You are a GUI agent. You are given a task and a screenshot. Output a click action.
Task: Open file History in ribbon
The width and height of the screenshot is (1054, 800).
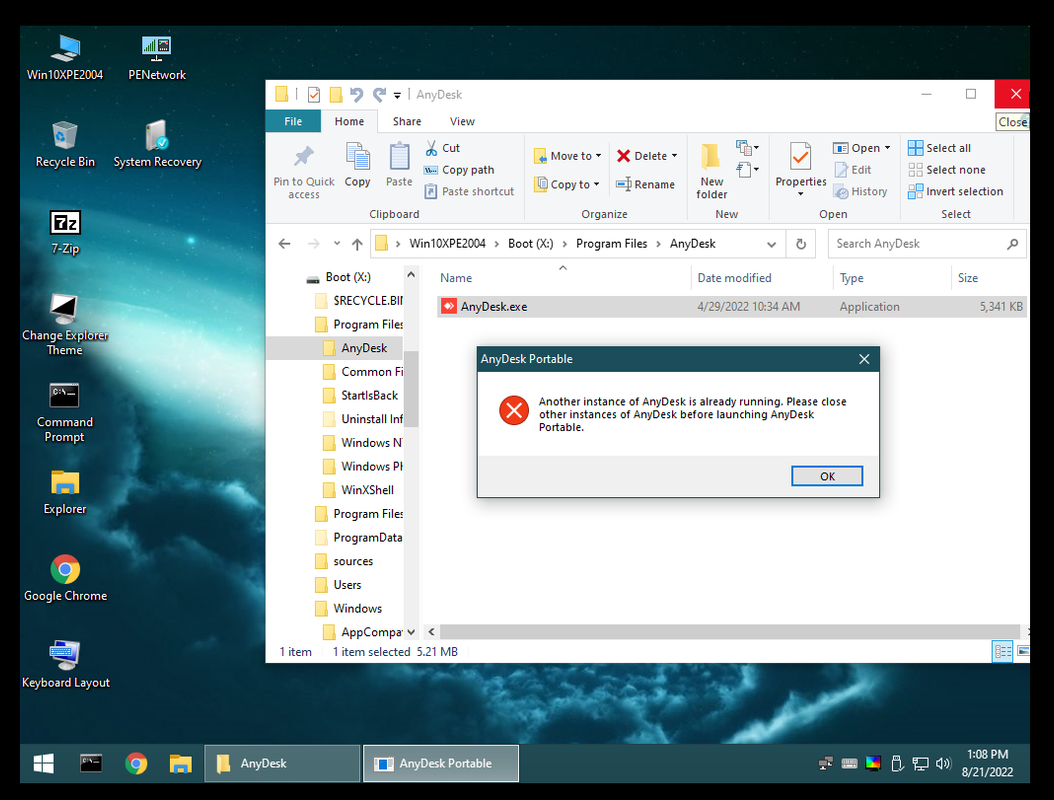(x=861, y=192)
